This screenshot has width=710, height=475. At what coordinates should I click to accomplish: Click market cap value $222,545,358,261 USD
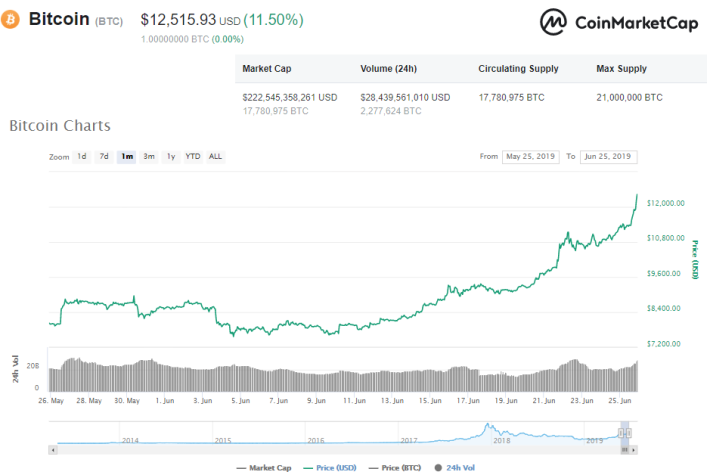click(290, 97)
